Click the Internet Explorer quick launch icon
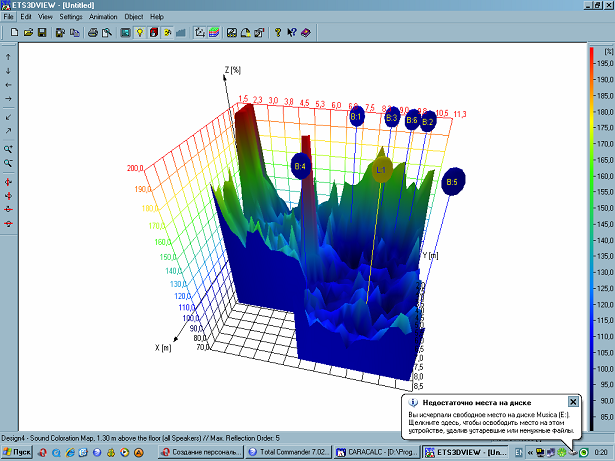This screenshot has height=461, width=615. [x=70, y=452]
